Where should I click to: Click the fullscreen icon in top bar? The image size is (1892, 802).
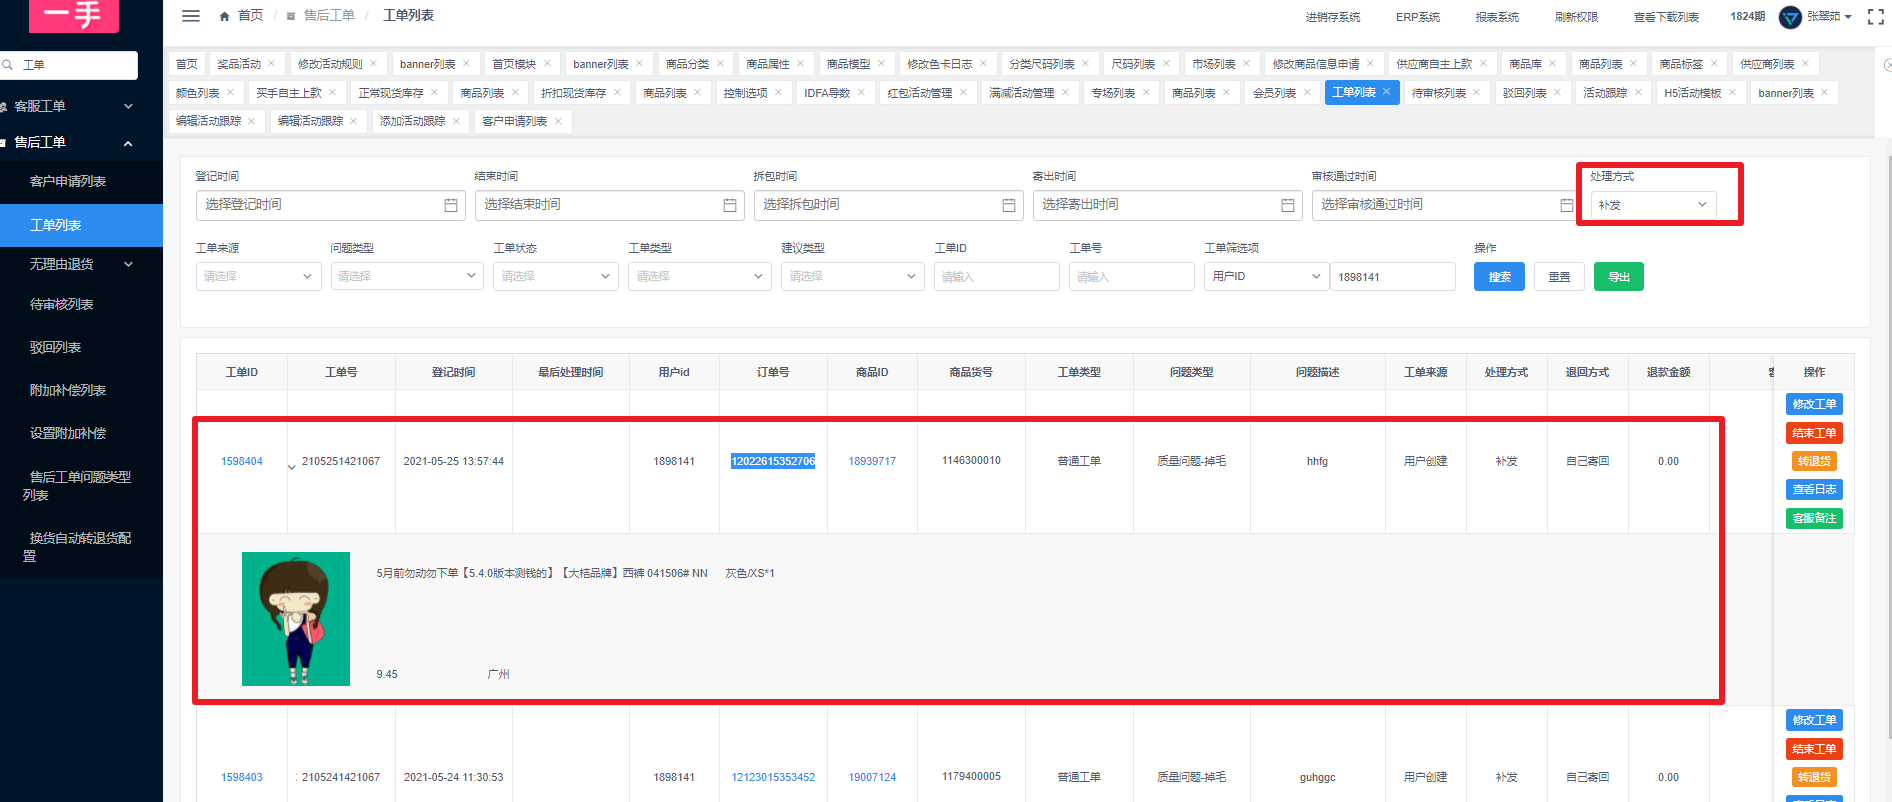[1876, 17]
